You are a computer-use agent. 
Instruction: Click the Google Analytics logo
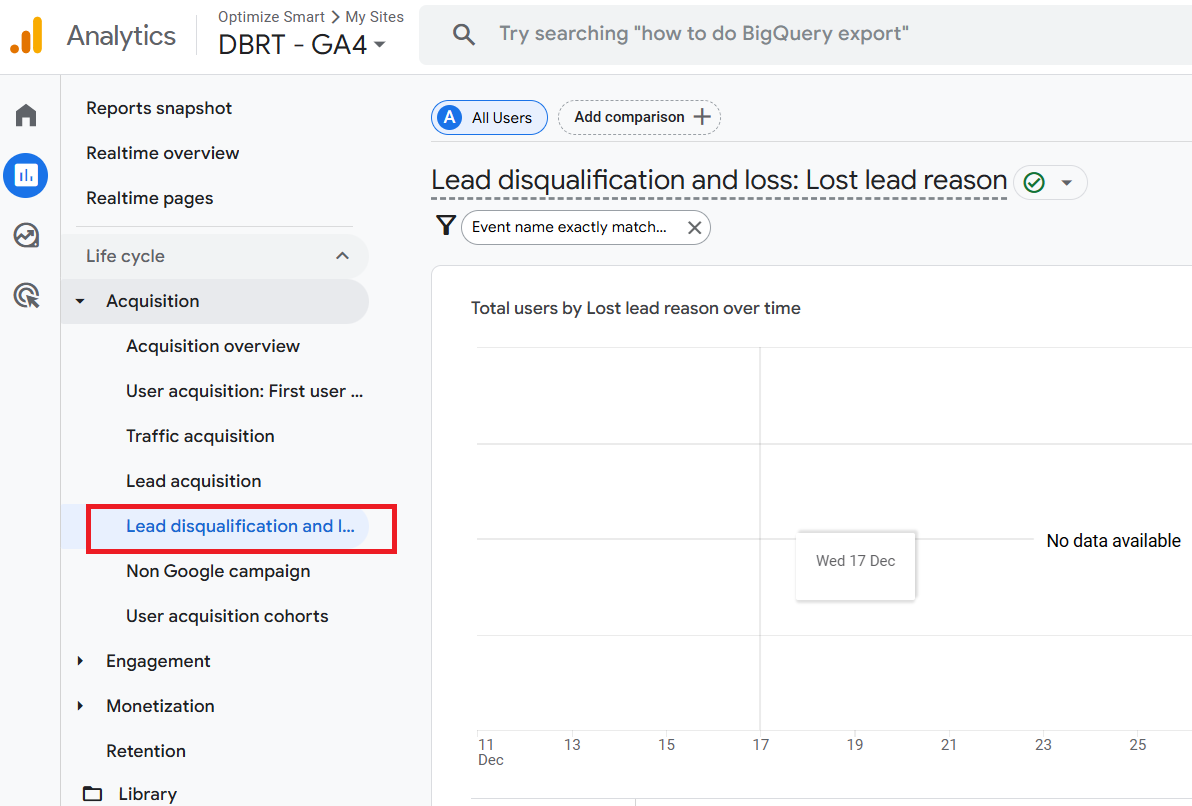[27, 36]
